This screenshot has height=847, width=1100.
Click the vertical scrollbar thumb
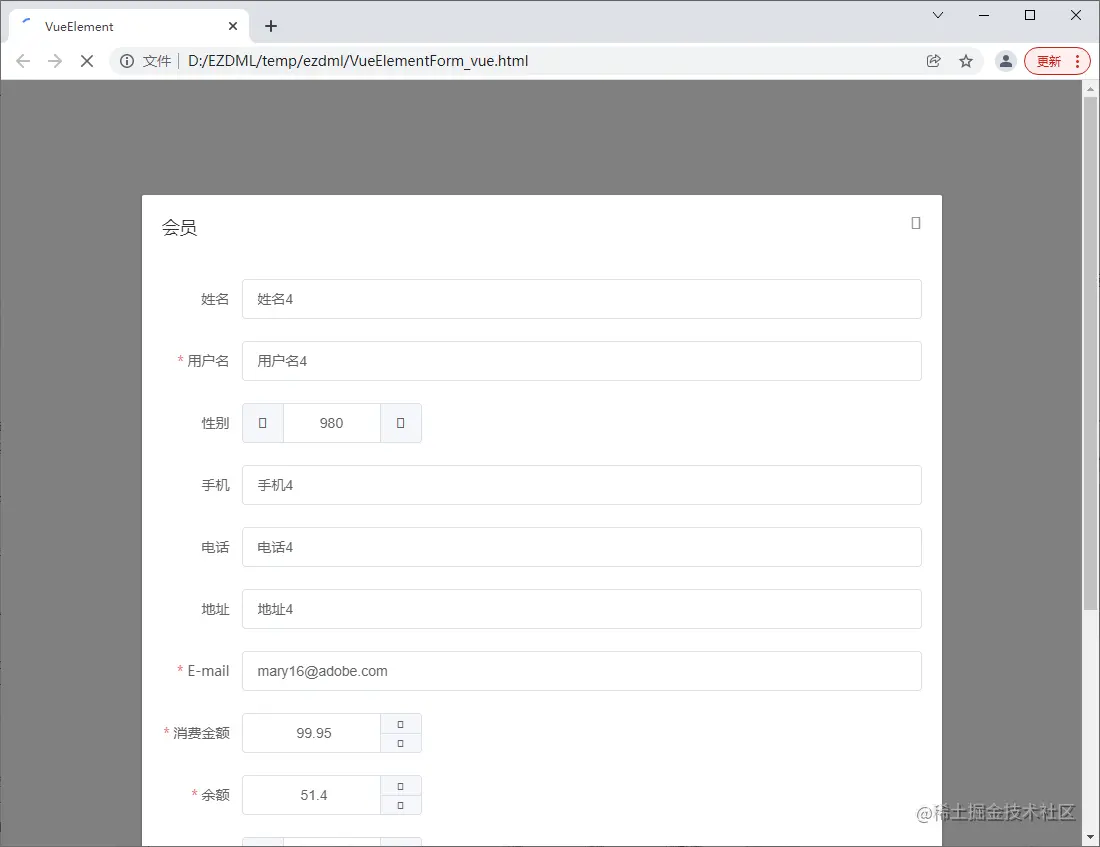tap(1090, 353)
